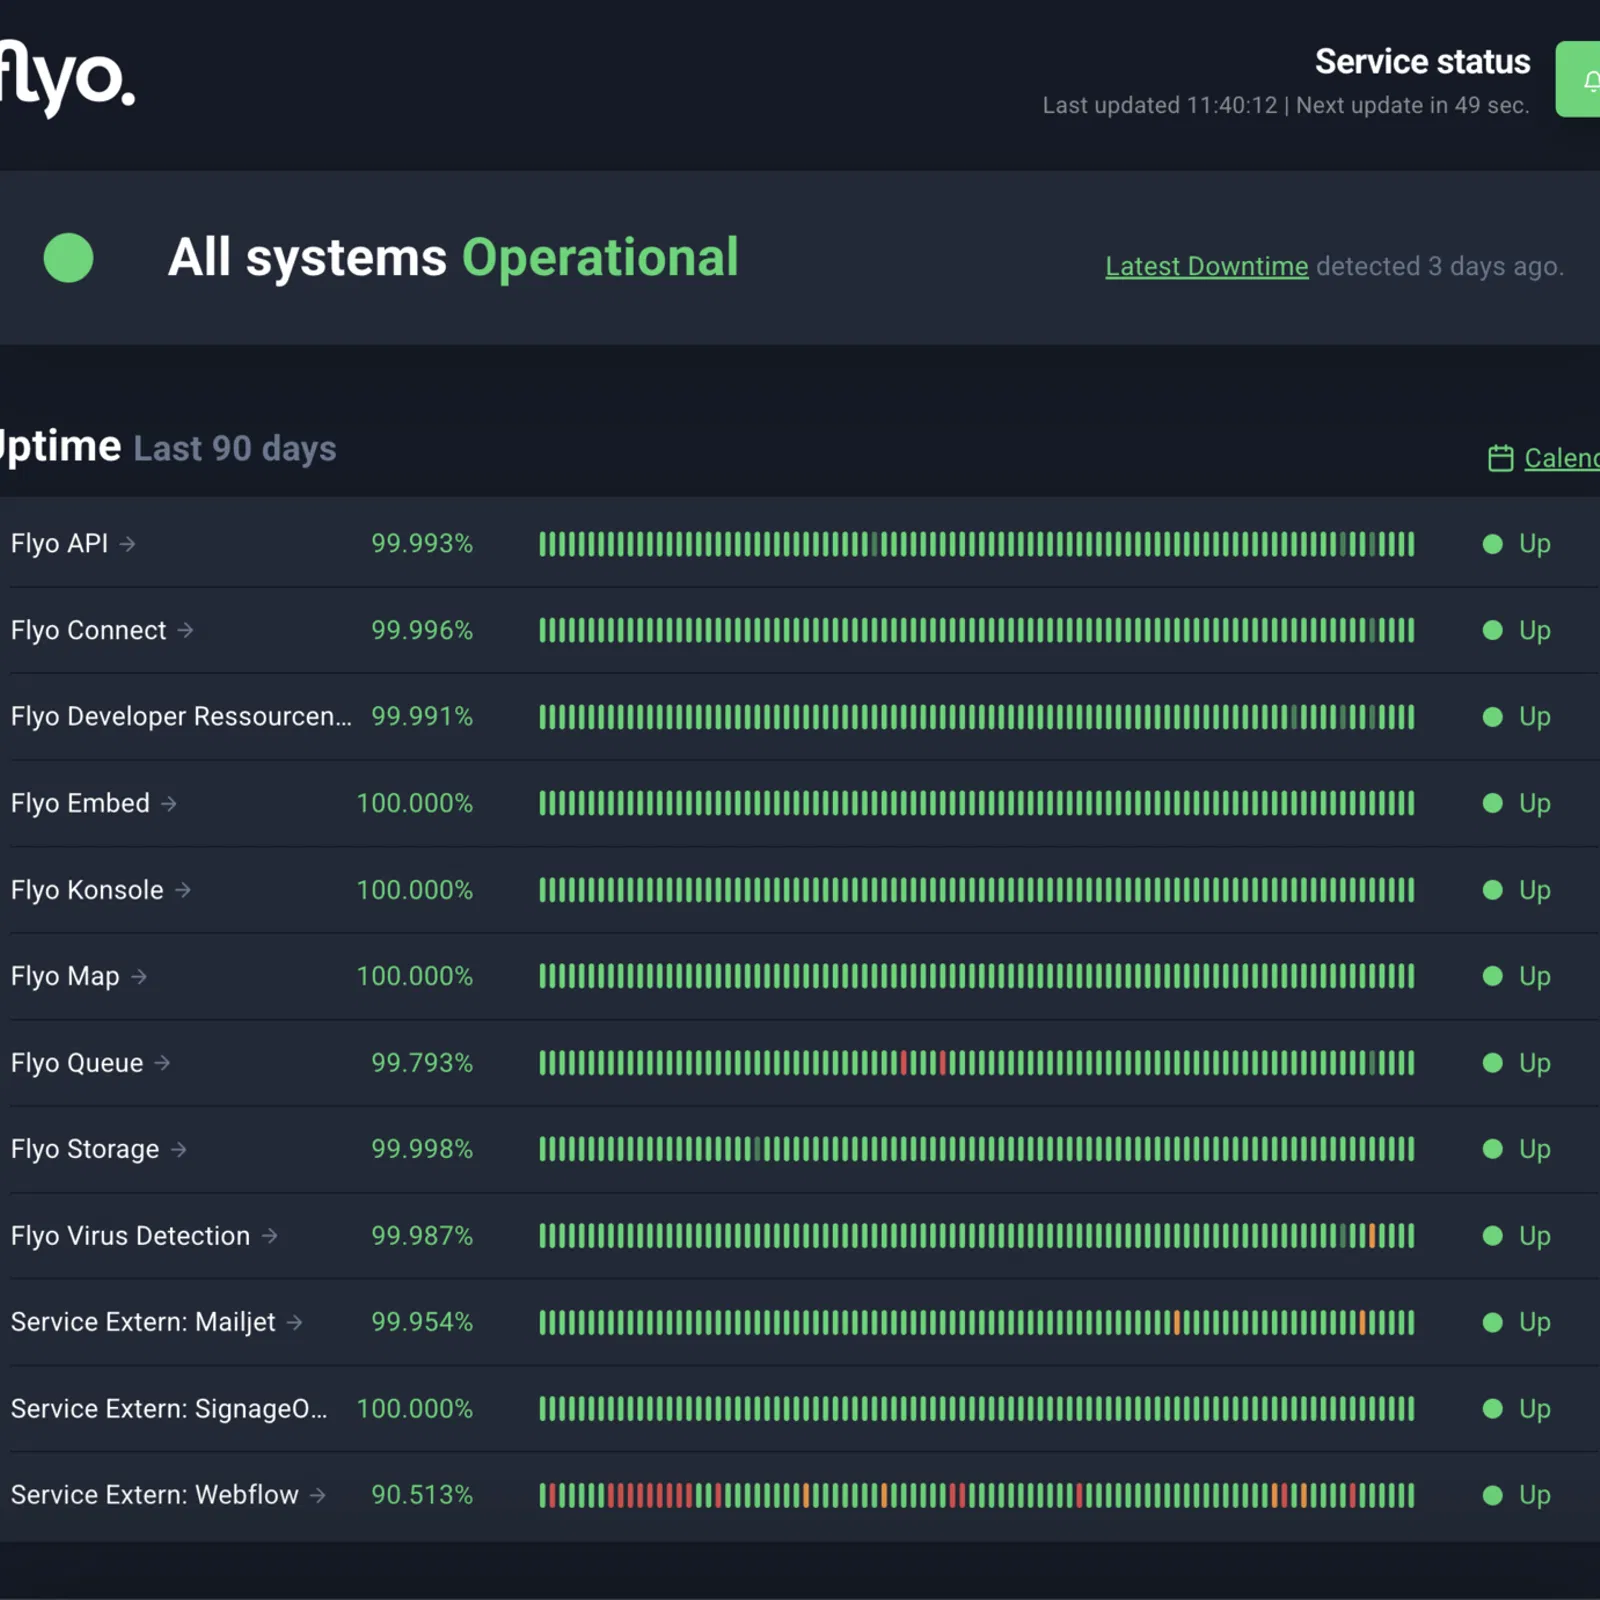Click the Webflow uptime history bar

click(977, 1495)
